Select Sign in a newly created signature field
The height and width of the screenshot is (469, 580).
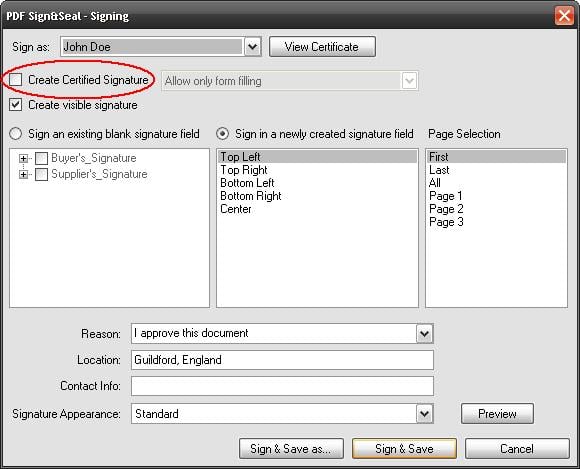[222, 134]
